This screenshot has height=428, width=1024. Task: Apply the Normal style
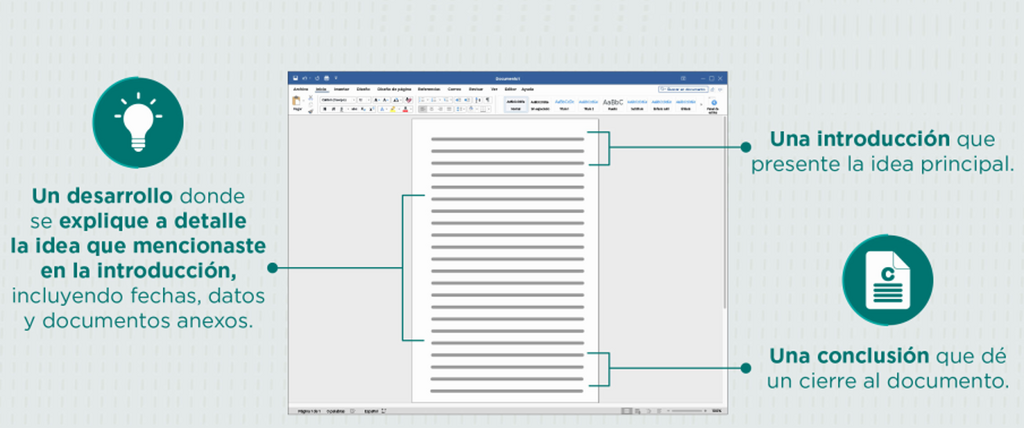pyautogui.click(x=515, y=104)
